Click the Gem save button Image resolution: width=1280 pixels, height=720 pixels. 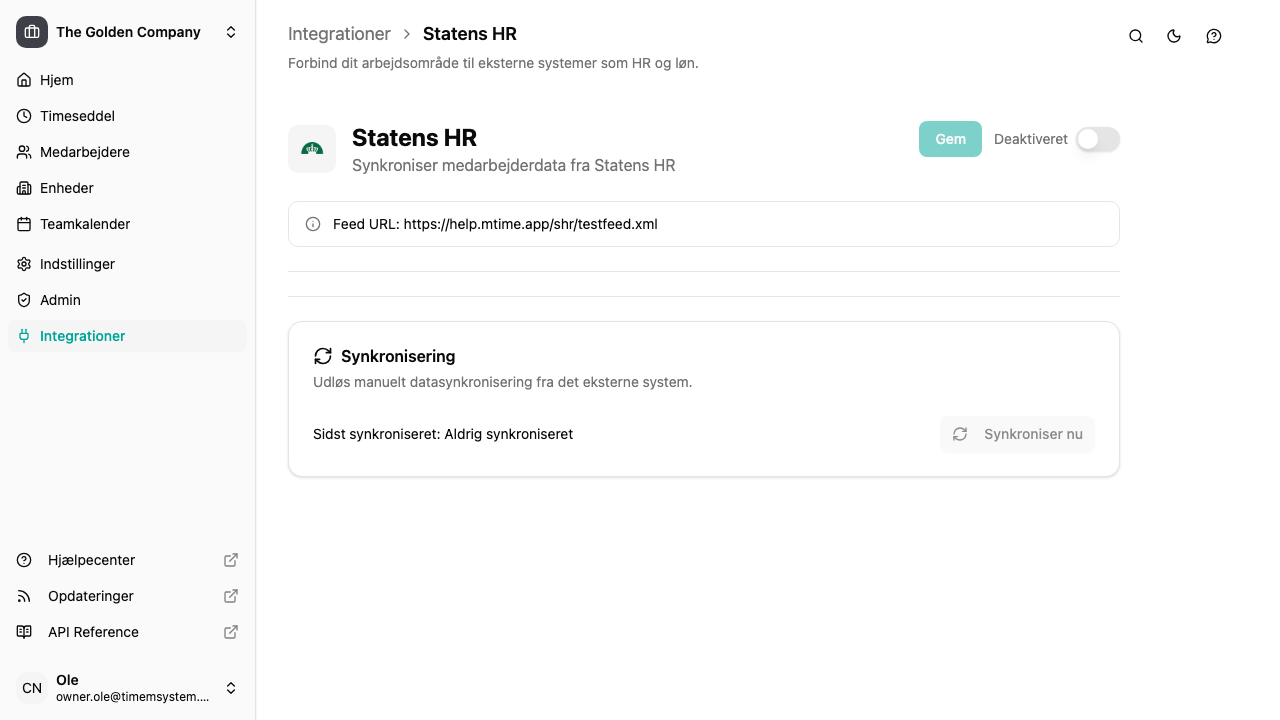point(950,139)
